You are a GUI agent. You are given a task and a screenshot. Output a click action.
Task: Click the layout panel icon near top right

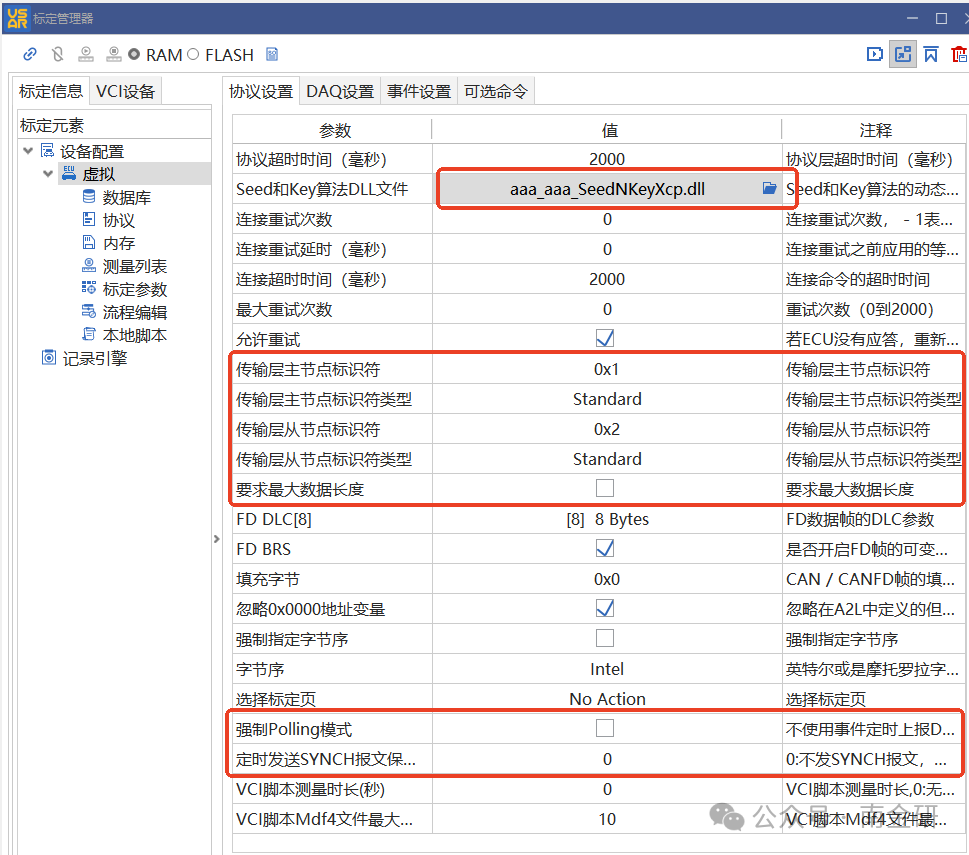pos(903,54)
